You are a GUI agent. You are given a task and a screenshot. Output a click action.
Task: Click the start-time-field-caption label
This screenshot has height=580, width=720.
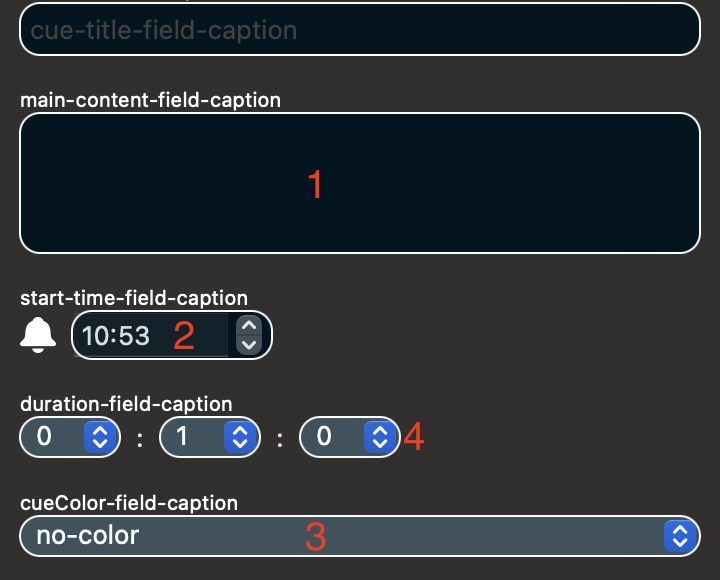(x=134, y=297)
